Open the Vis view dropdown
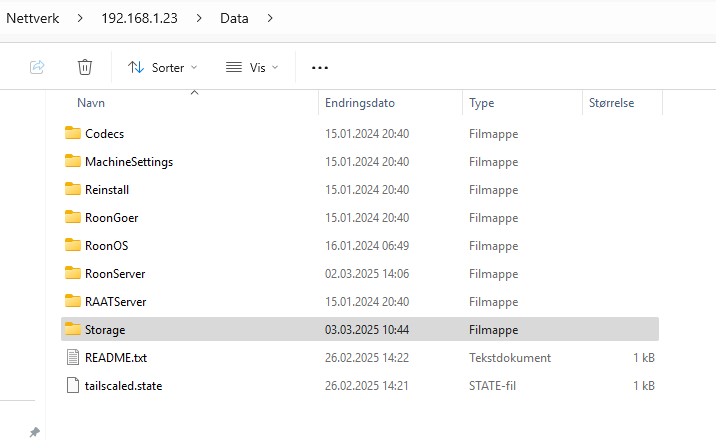 [252, 68]
